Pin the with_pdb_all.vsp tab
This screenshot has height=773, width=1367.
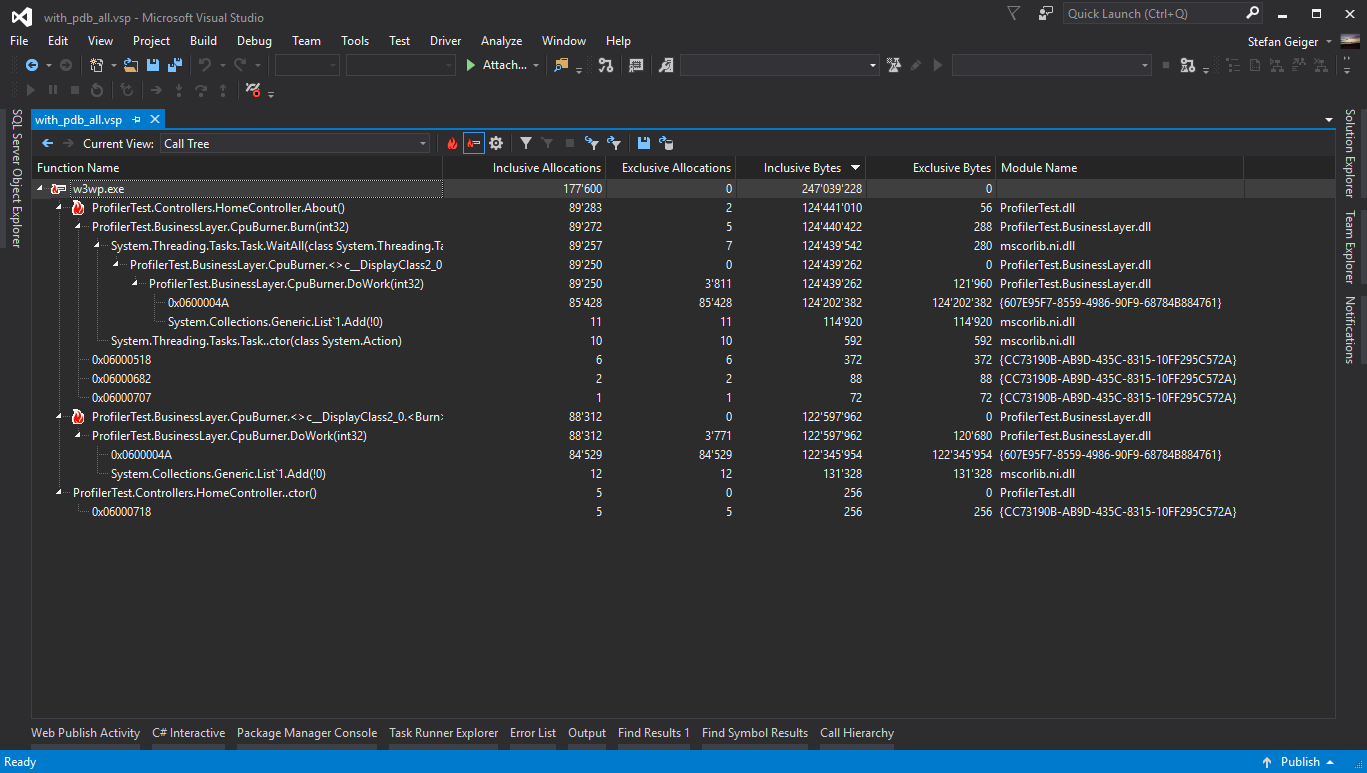tap(136, 119)
